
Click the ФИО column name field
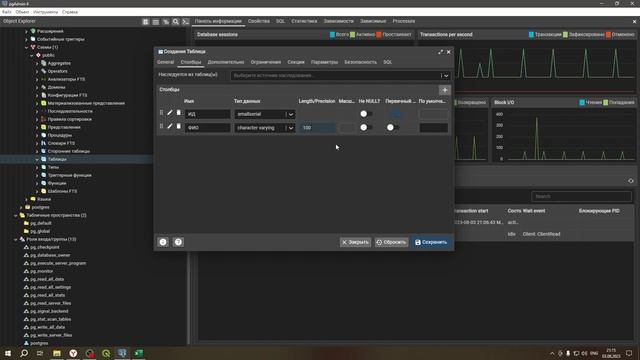[x=207, y=128]
